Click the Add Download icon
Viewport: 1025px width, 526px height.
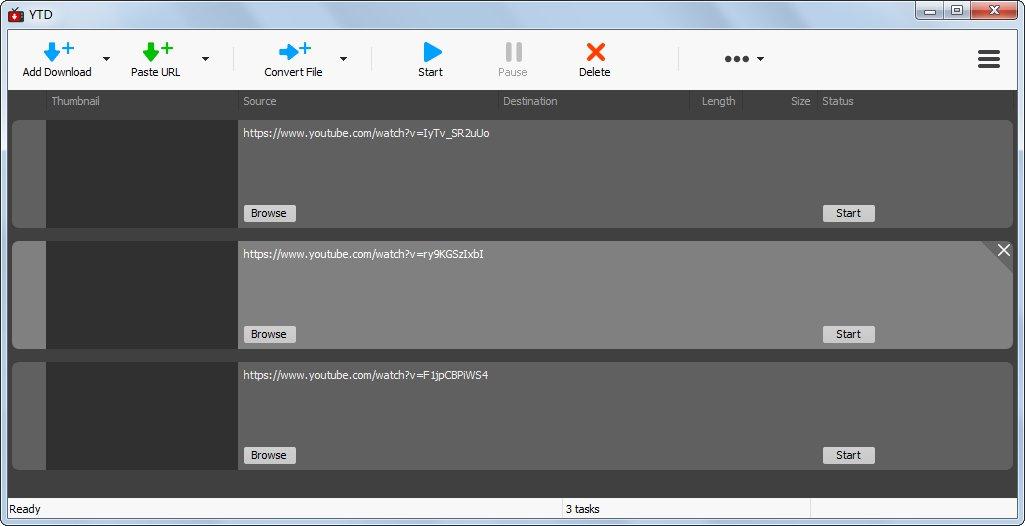[x=58, y=51]
